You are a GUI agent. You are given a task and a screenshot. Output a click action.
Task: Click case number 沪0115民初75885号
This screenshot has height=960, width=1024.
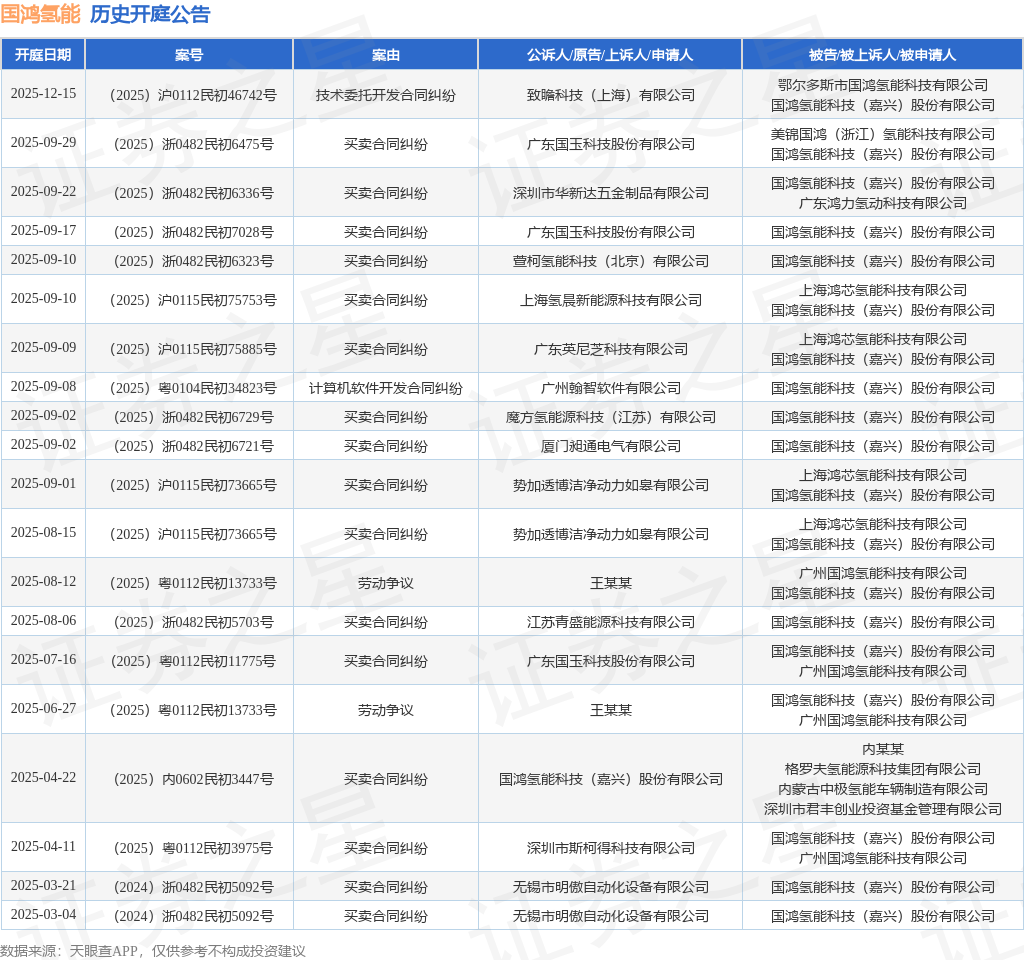point(193,349)
